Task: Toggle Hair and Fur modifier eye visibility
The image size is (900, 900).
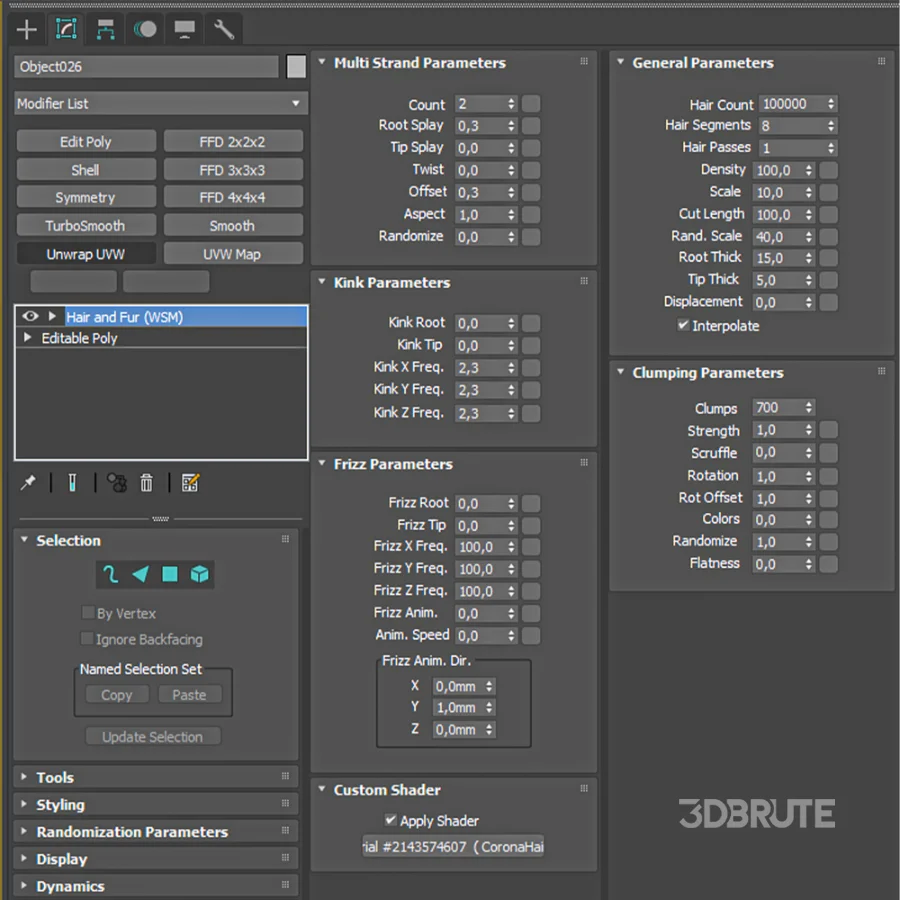Action: (30, 316)
